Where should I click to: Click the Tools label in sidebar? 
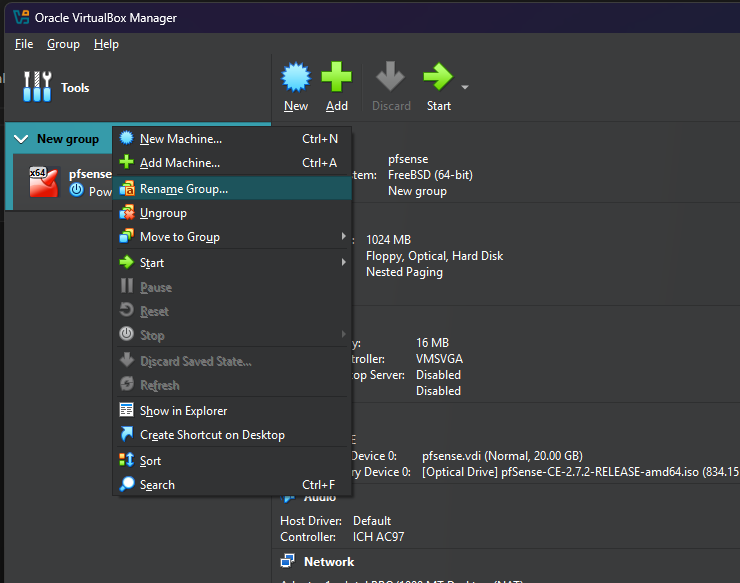click(x=75, y=87)
